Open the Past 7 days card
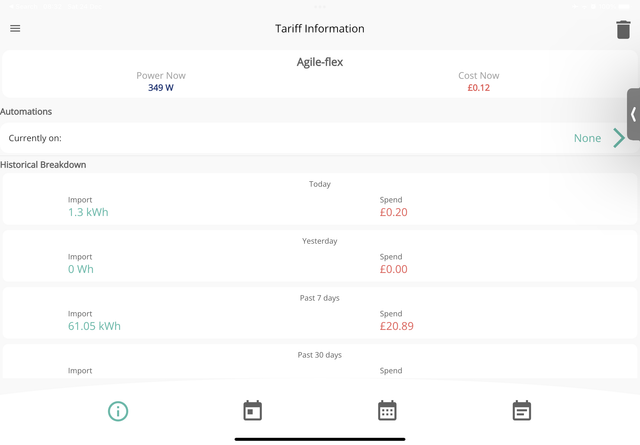Viewport: 640px width, 445px height. click(x=320, y=313)
